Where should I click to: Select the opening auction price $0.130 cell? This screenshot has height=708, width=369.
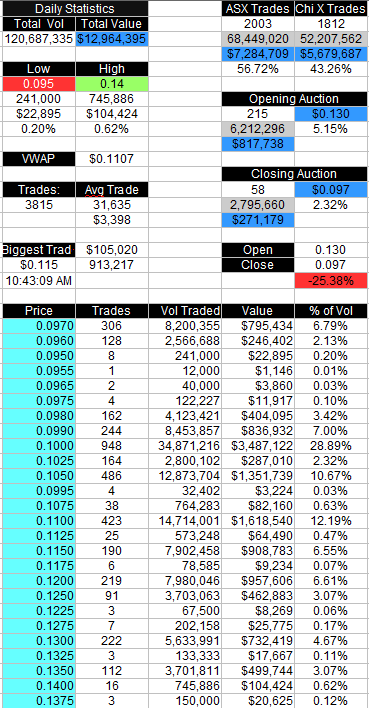(331, 114)
